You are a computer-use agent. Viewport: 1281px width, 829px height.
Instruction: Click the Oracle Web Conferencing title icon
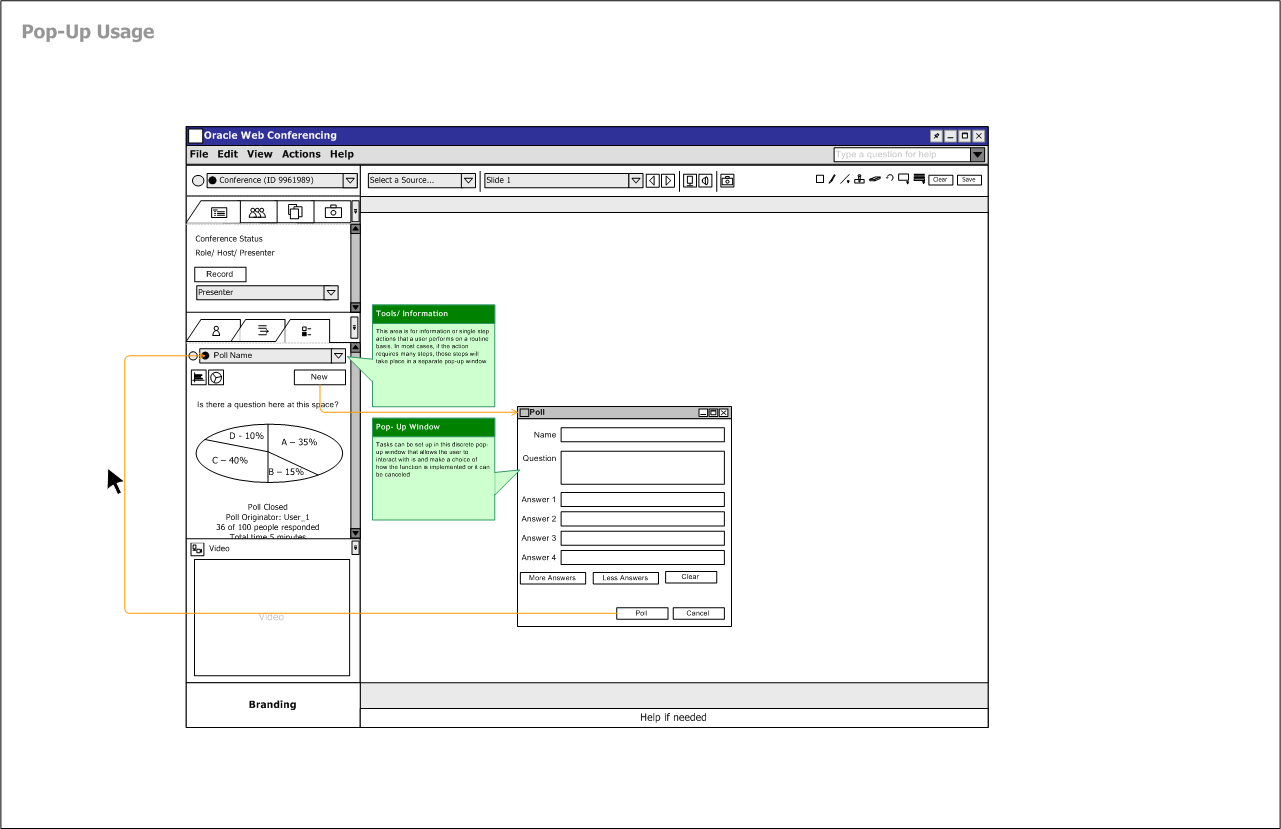pos(196,136)
